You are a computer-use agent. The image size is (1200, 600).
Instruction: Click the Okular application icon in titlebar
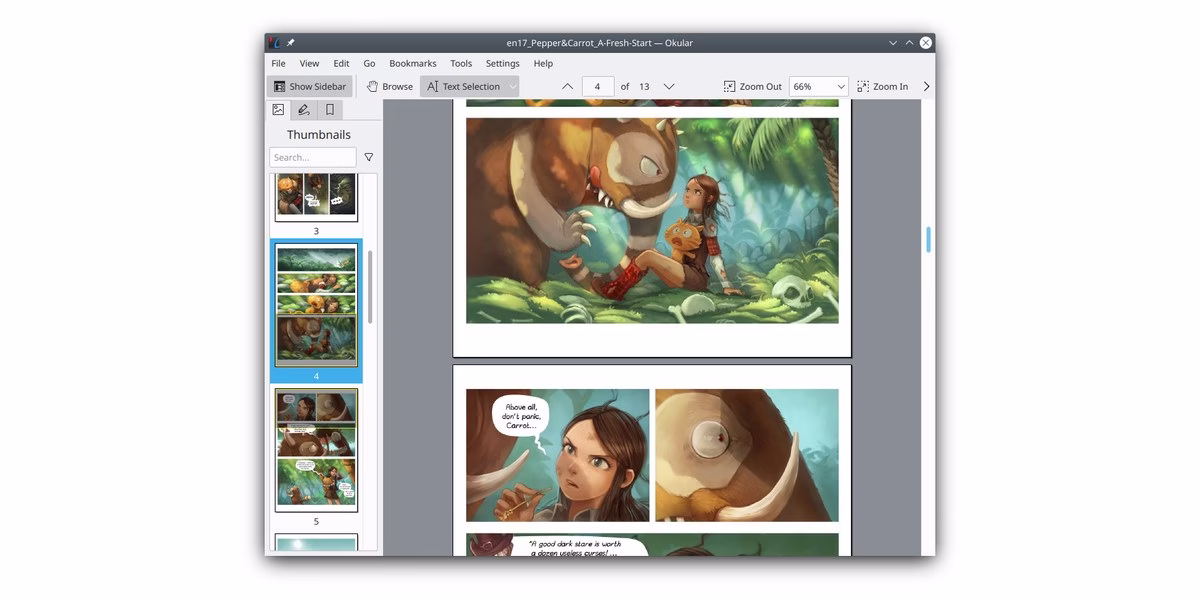274,43
